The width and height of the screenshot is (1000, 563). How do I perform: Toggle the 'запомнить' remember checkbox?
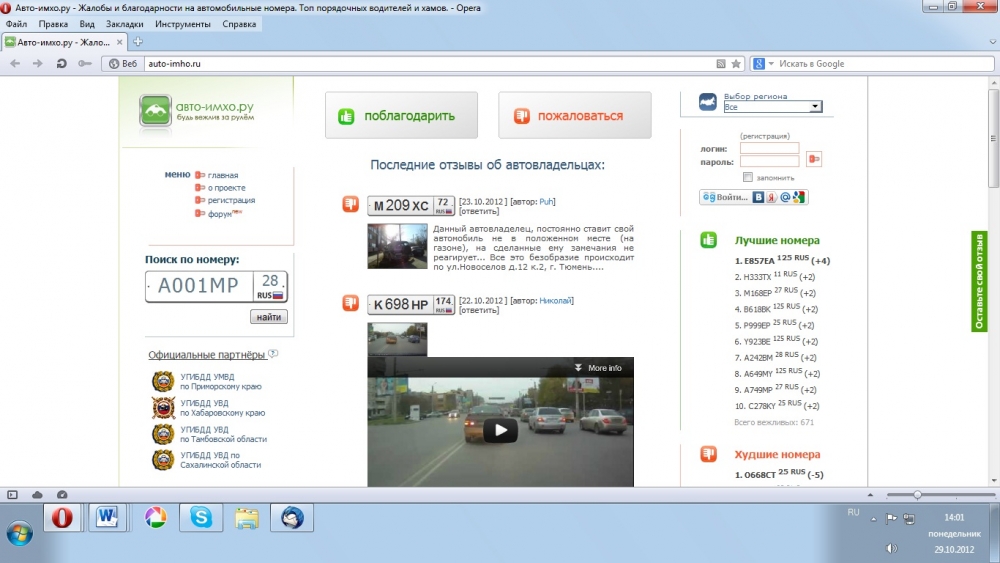pos(748,176)
